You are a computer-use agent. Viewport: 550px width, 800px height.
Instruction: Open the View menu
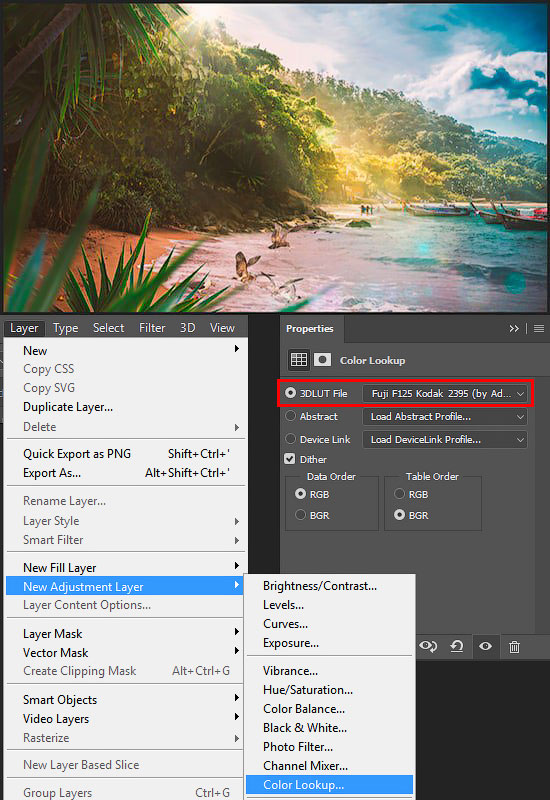coord(222,328)
